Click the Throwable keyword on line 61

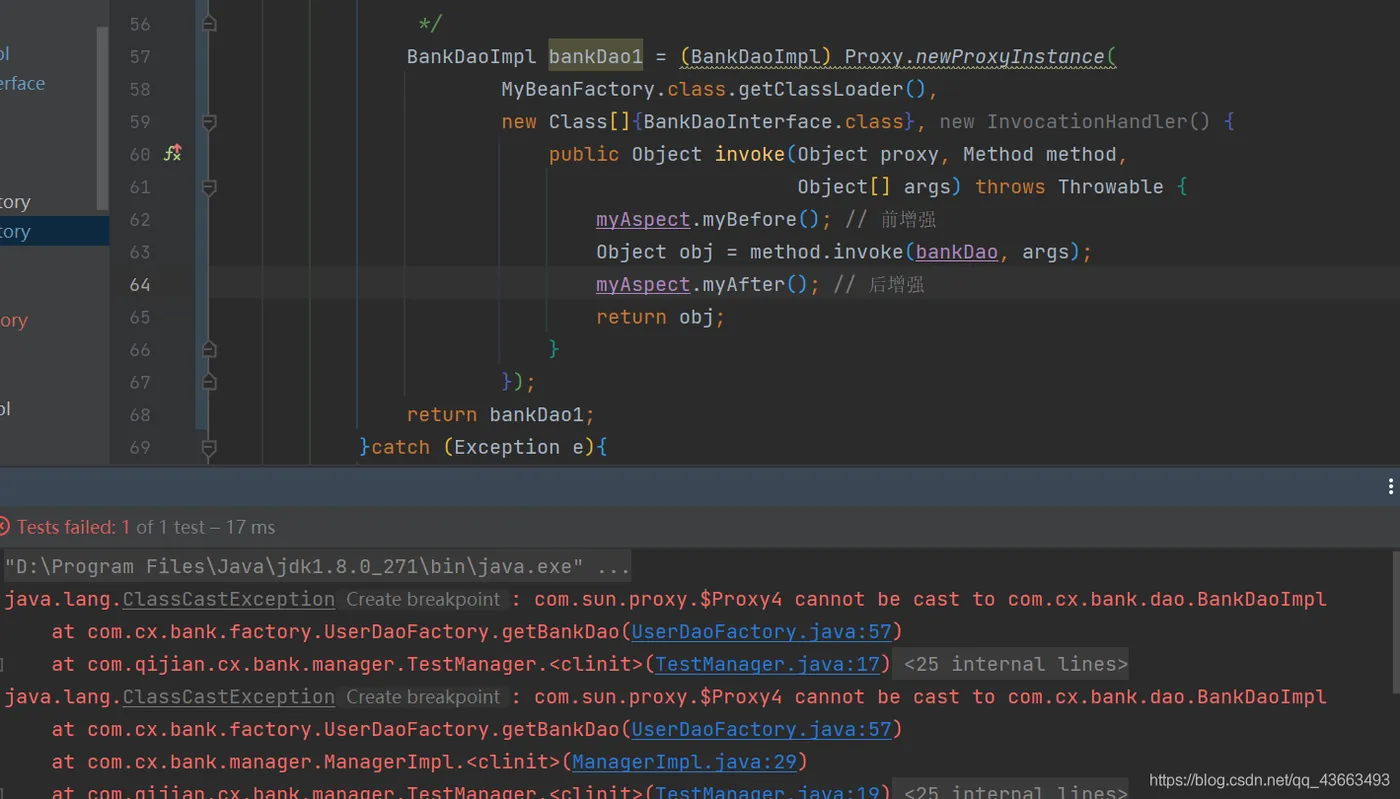1110,187
